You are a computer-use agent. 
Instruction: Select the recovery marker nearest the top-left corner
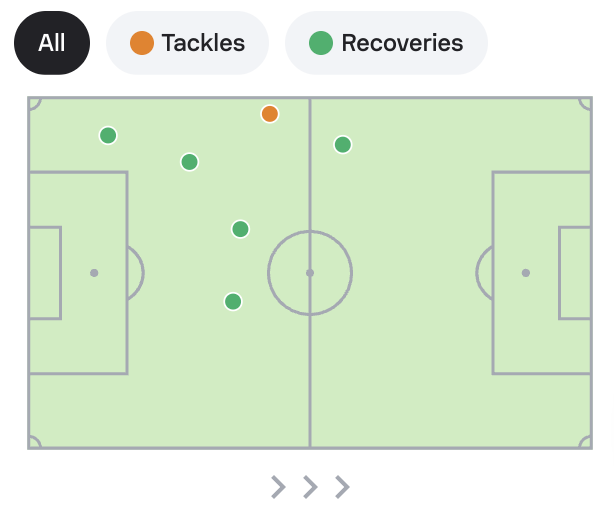coord(108,135)
